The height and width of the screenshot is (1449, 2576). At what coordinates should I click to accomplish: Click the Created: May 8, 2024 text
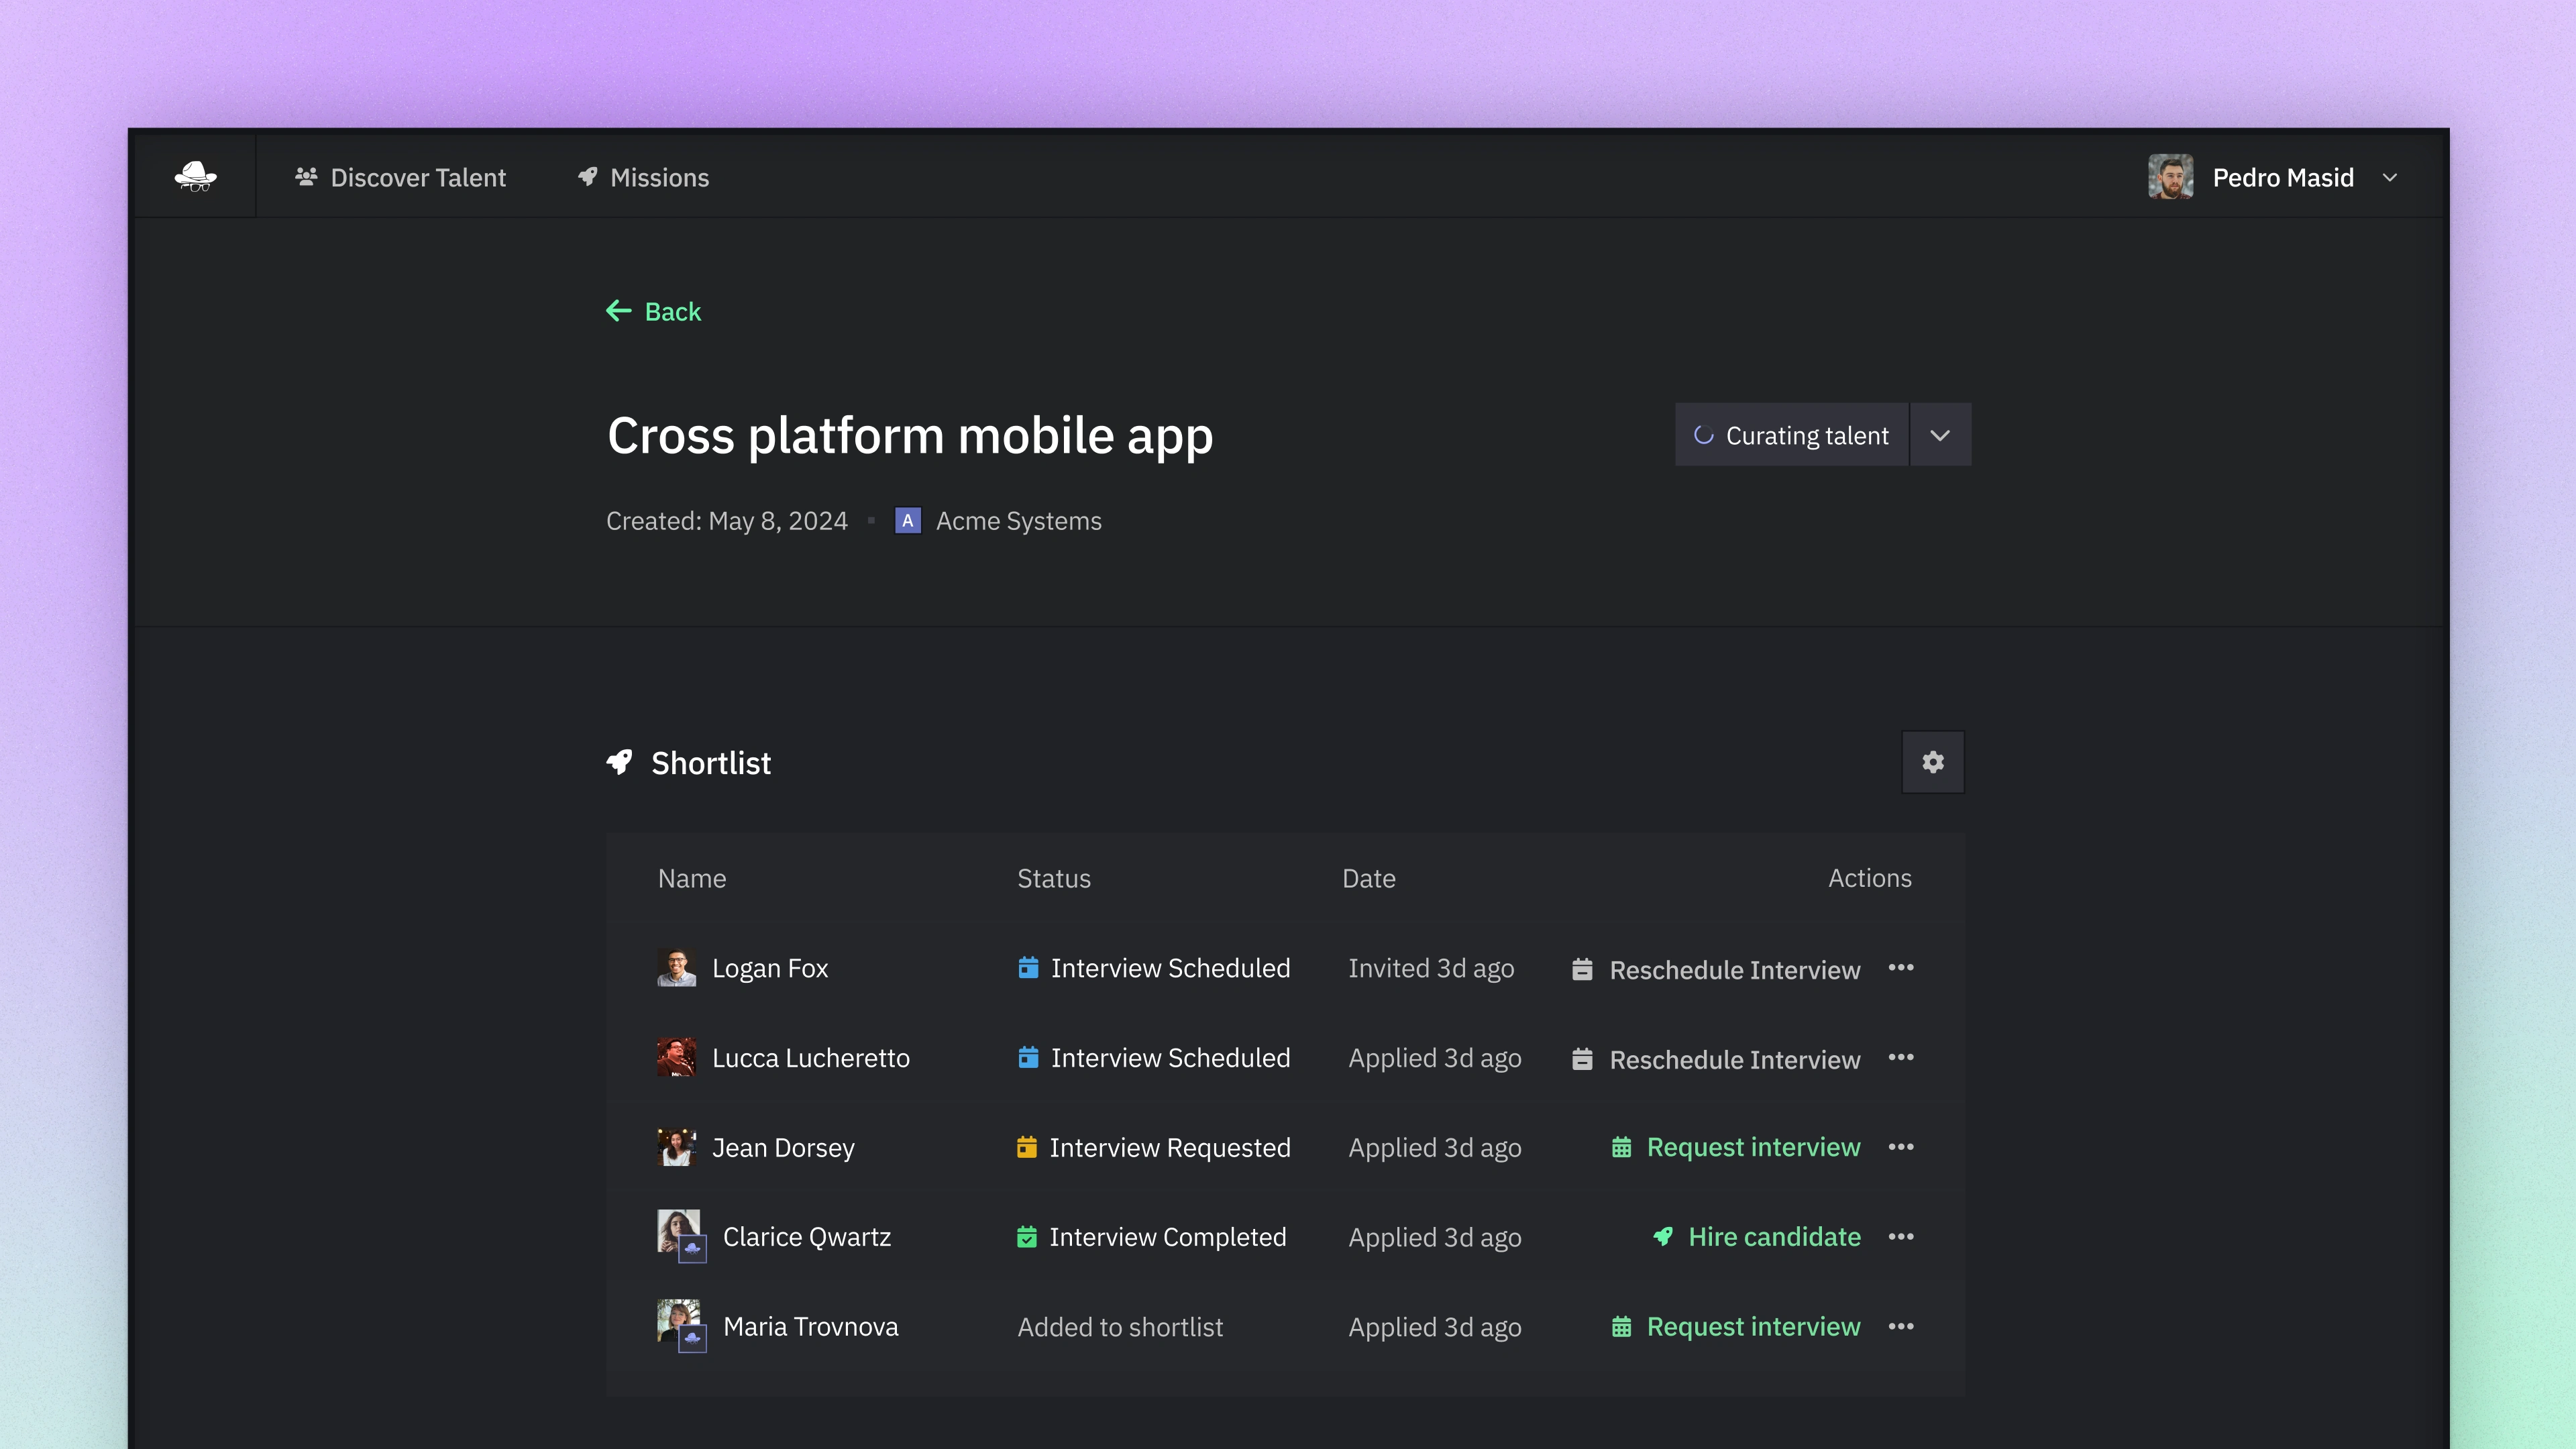[x=726, y=521]
